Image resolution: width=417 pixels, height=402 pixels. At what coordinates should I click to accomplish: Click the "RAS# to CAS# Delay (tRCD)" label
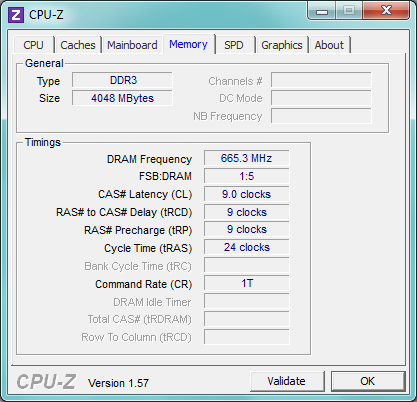pyautogui.click(x=124, y=212)
